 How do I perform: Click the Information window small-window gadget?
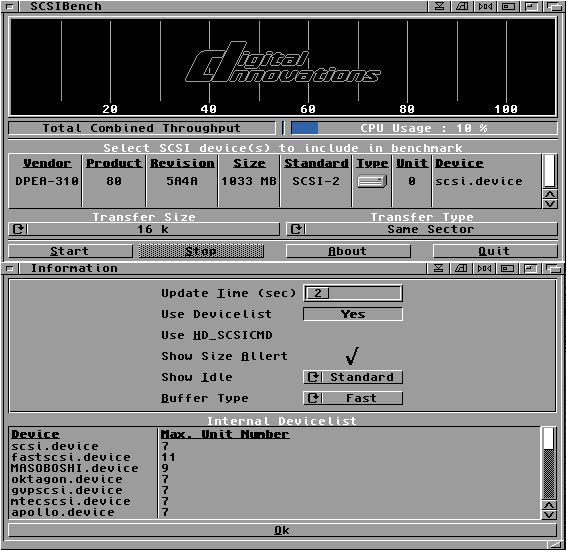pos(530,268)
